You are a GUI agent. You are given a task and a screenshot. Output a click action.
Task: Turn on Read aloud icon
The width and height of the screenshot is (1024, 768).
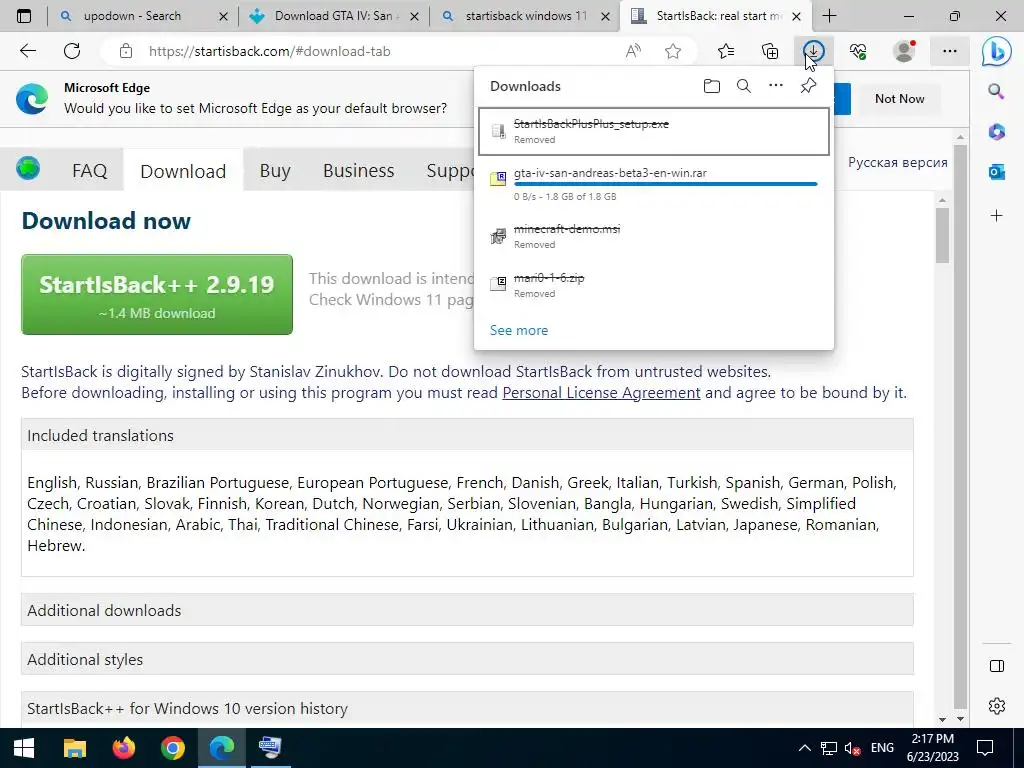click(x=633, y=51)
